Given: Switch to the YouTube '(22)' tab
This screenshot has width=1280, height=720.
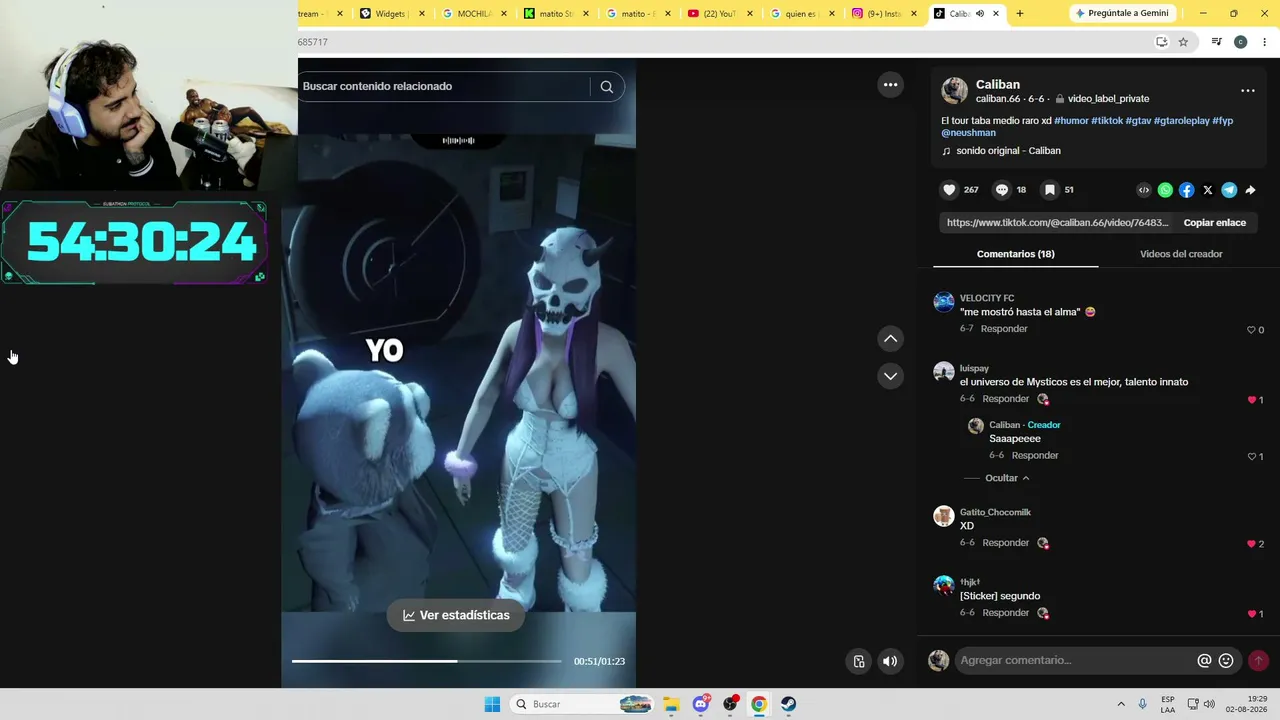Looking at the screenshot, I should coord(720,14).
